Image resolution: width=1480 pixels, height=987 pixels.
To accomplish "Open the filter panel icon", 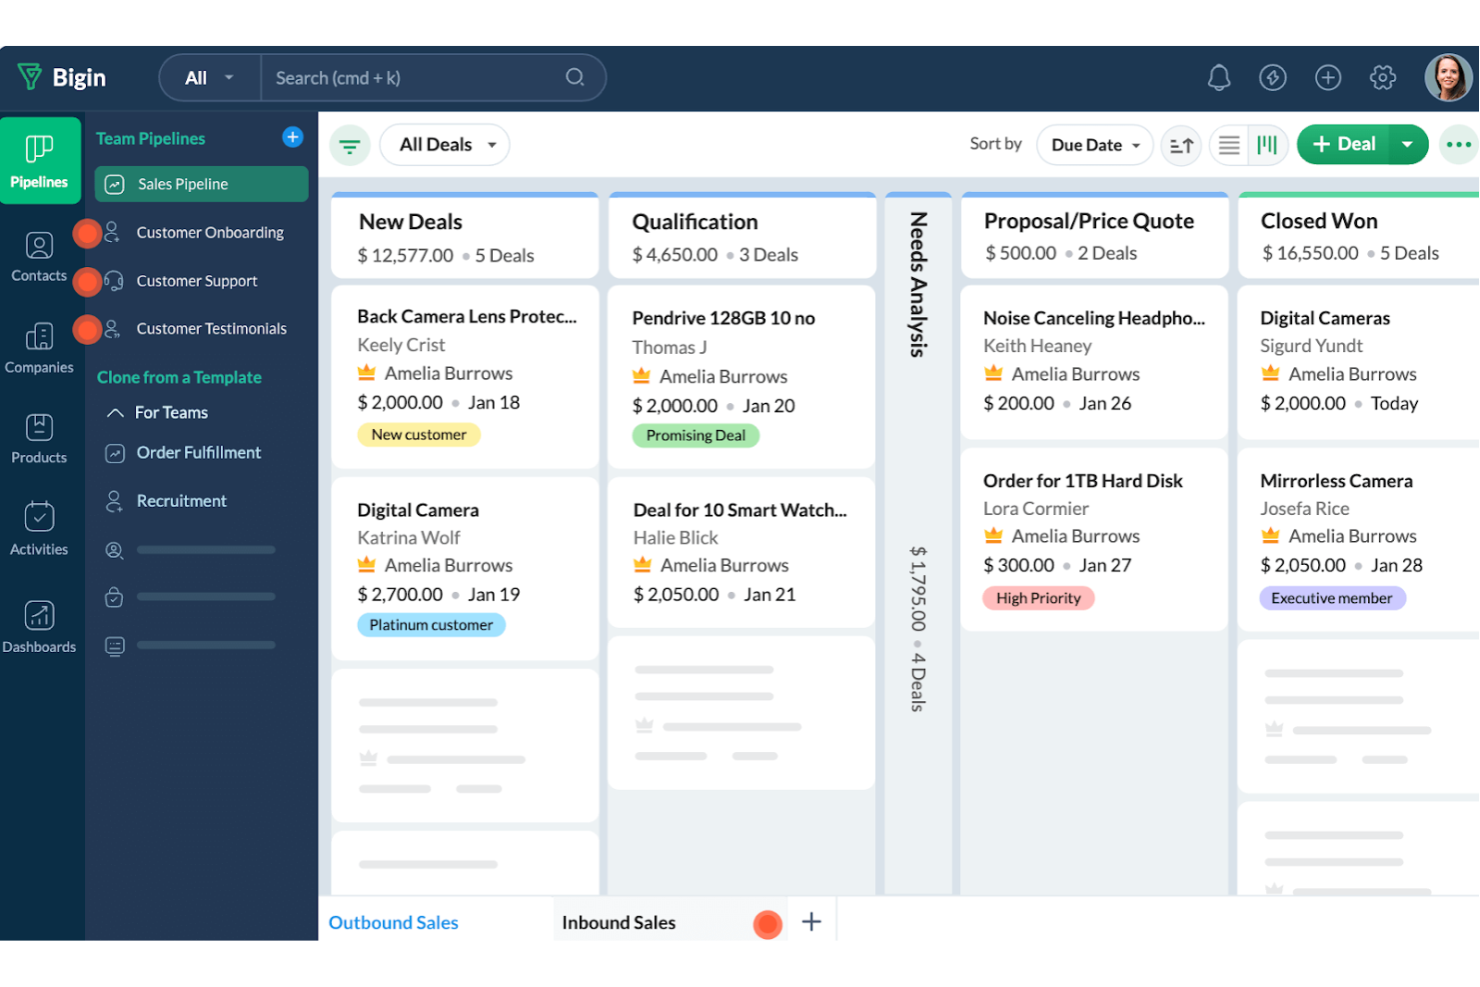I will coord(349,144).
